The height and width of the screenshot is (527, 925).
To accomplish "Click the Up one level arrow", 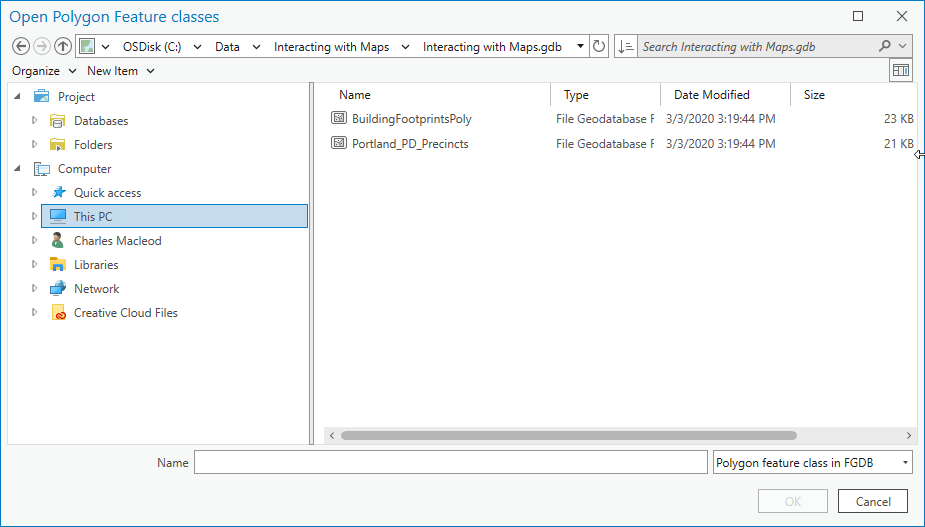I will click(63, 47).
